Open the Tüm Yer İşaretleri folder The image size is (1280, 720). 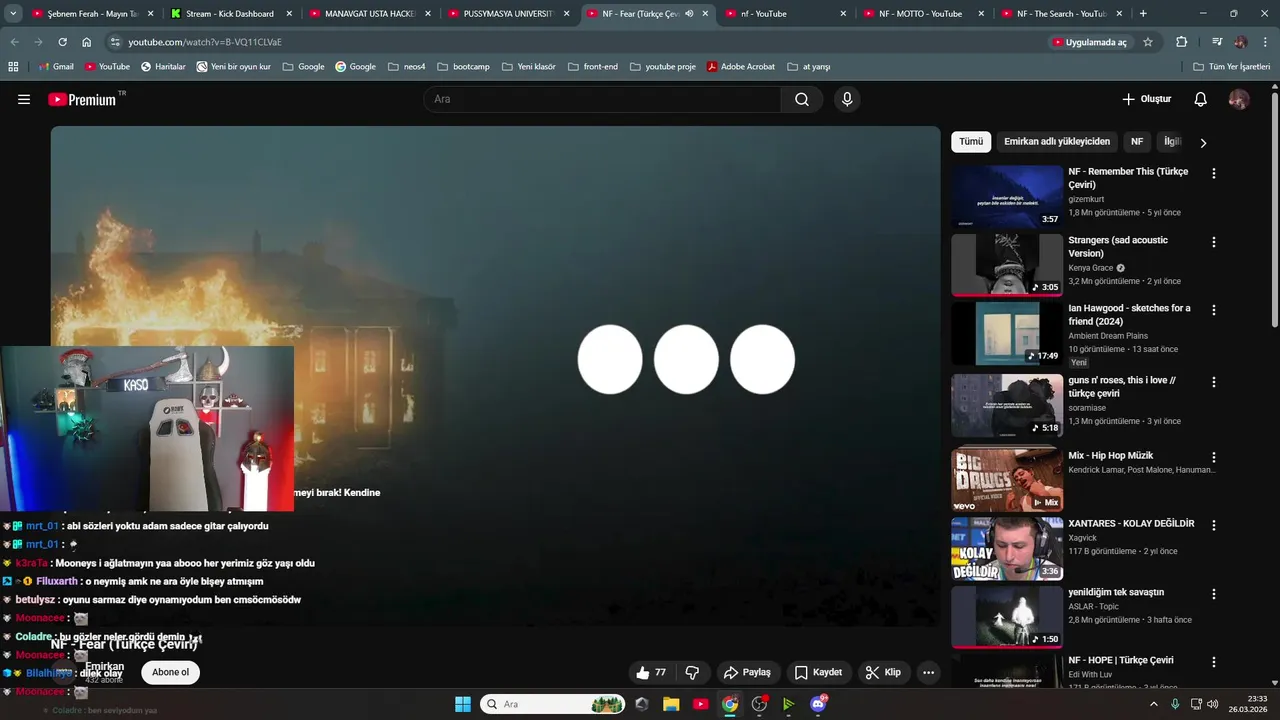tap(1232, 66)
